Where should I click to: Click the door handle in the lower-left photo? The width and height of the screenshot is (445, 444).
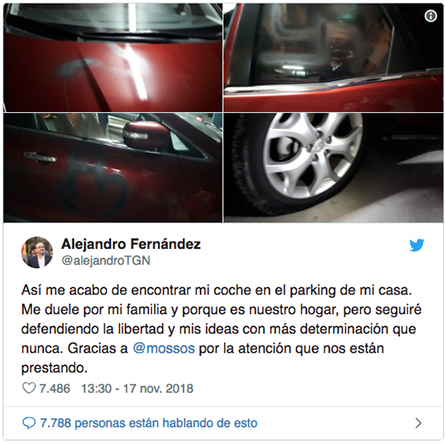point(40,157)
